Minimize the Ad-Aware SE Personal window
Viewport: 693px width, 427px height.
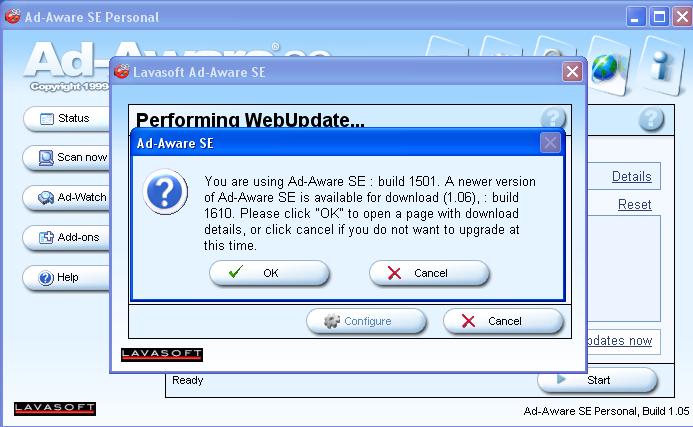636,17
